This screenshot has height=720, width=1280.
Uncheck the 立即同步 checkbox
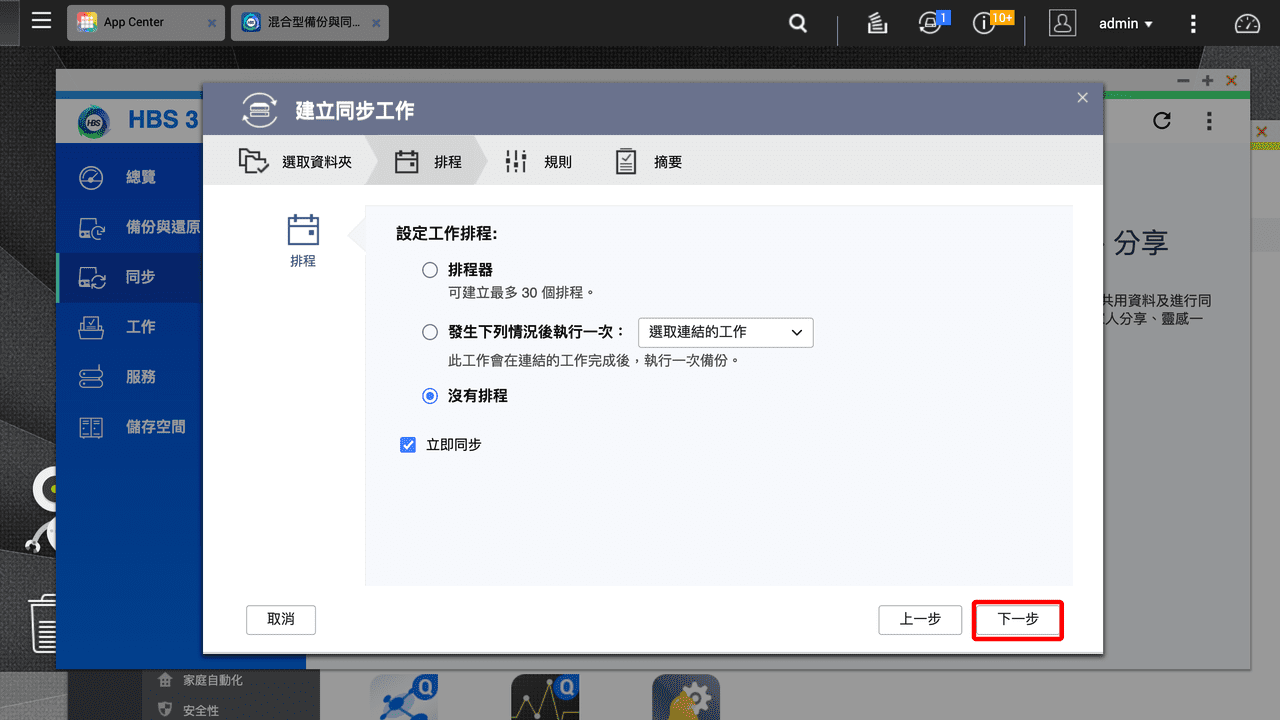pos(408,444)
